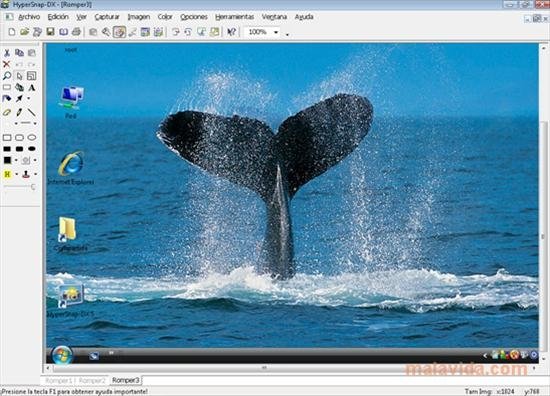Click the Open file folder icon

click(24, 32)
